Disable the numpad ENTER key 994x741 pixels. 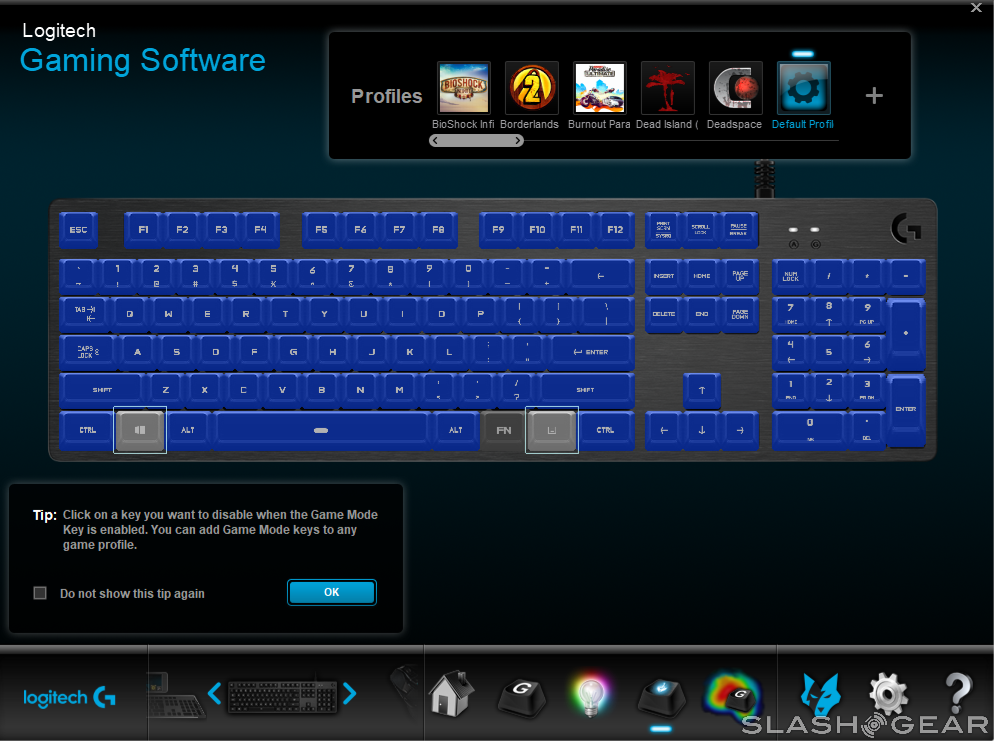pyautogui.click(x=906, y=409)
